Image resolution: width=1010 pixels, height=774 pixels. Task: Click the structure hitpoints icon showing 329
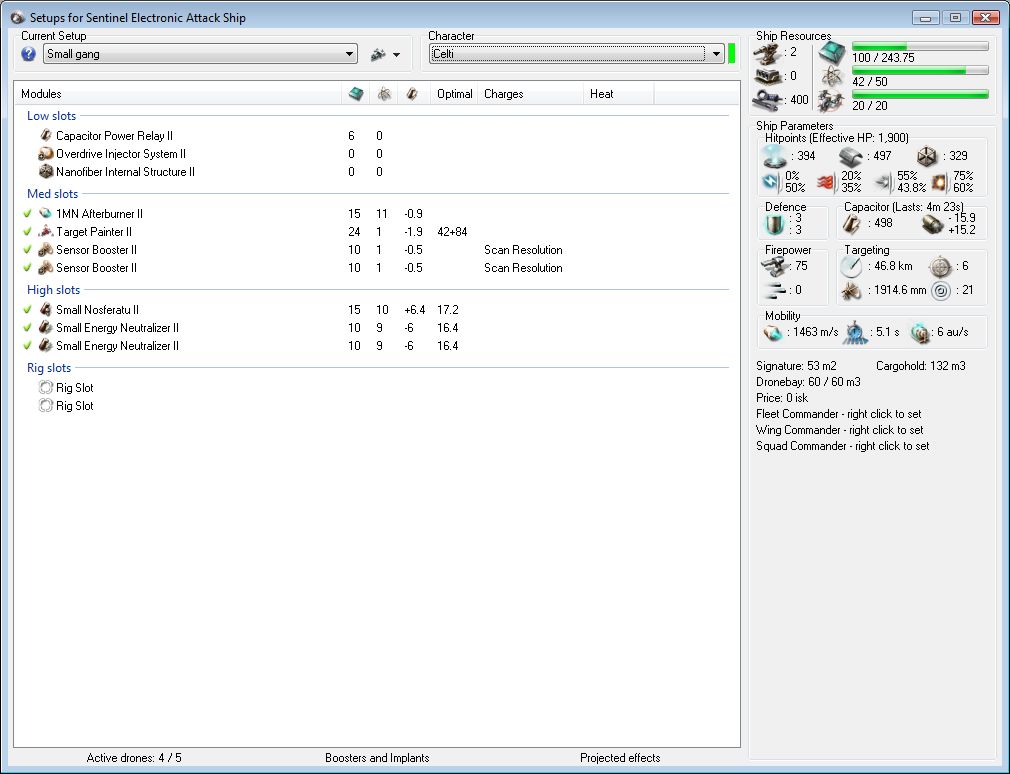[927, 156]
